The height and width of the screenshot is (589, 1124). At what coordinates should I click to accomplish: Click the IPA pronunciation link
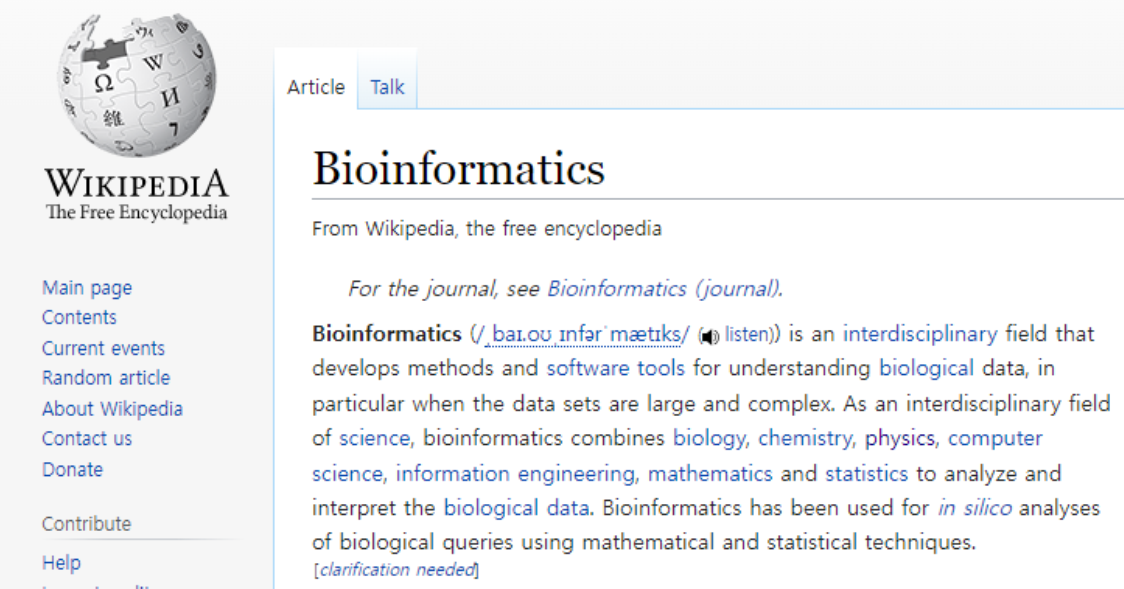click(x=586, y=334)
